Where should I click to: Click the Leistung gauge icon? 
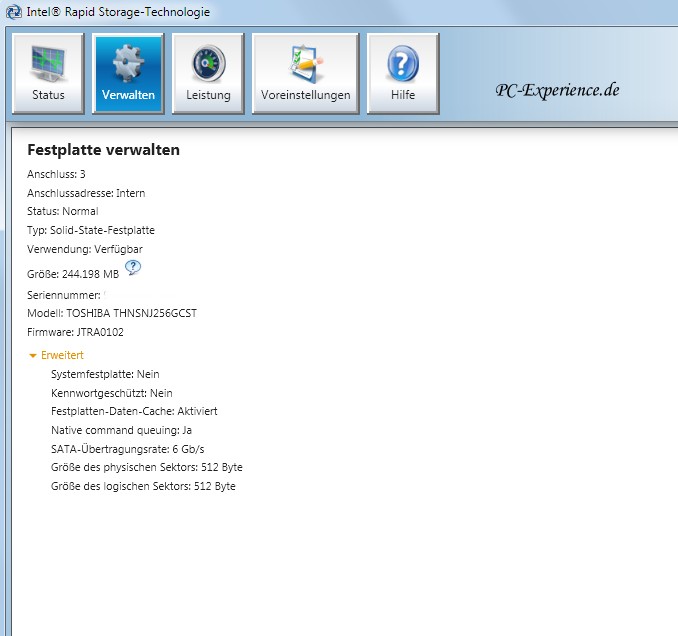208,63
